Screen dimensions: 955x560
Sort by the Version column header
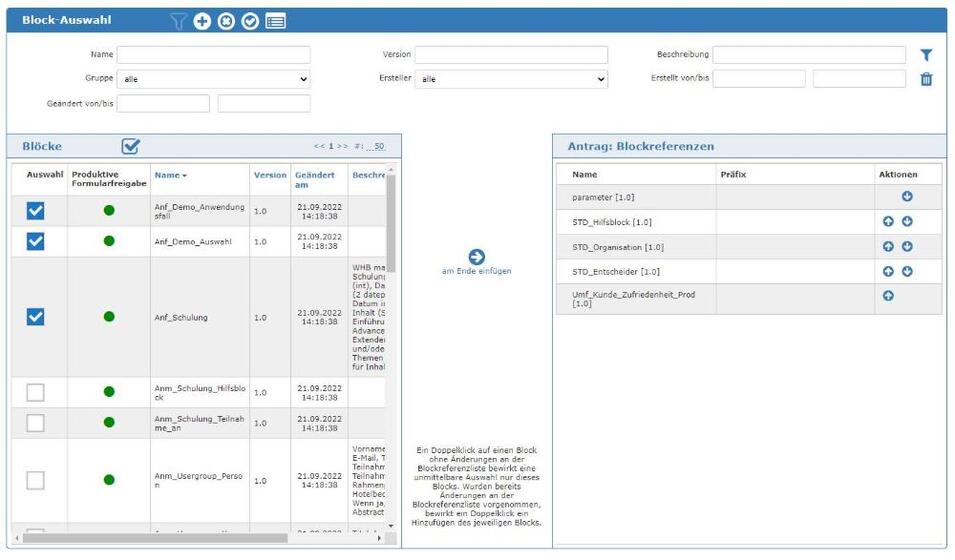[x=270, y=175]
